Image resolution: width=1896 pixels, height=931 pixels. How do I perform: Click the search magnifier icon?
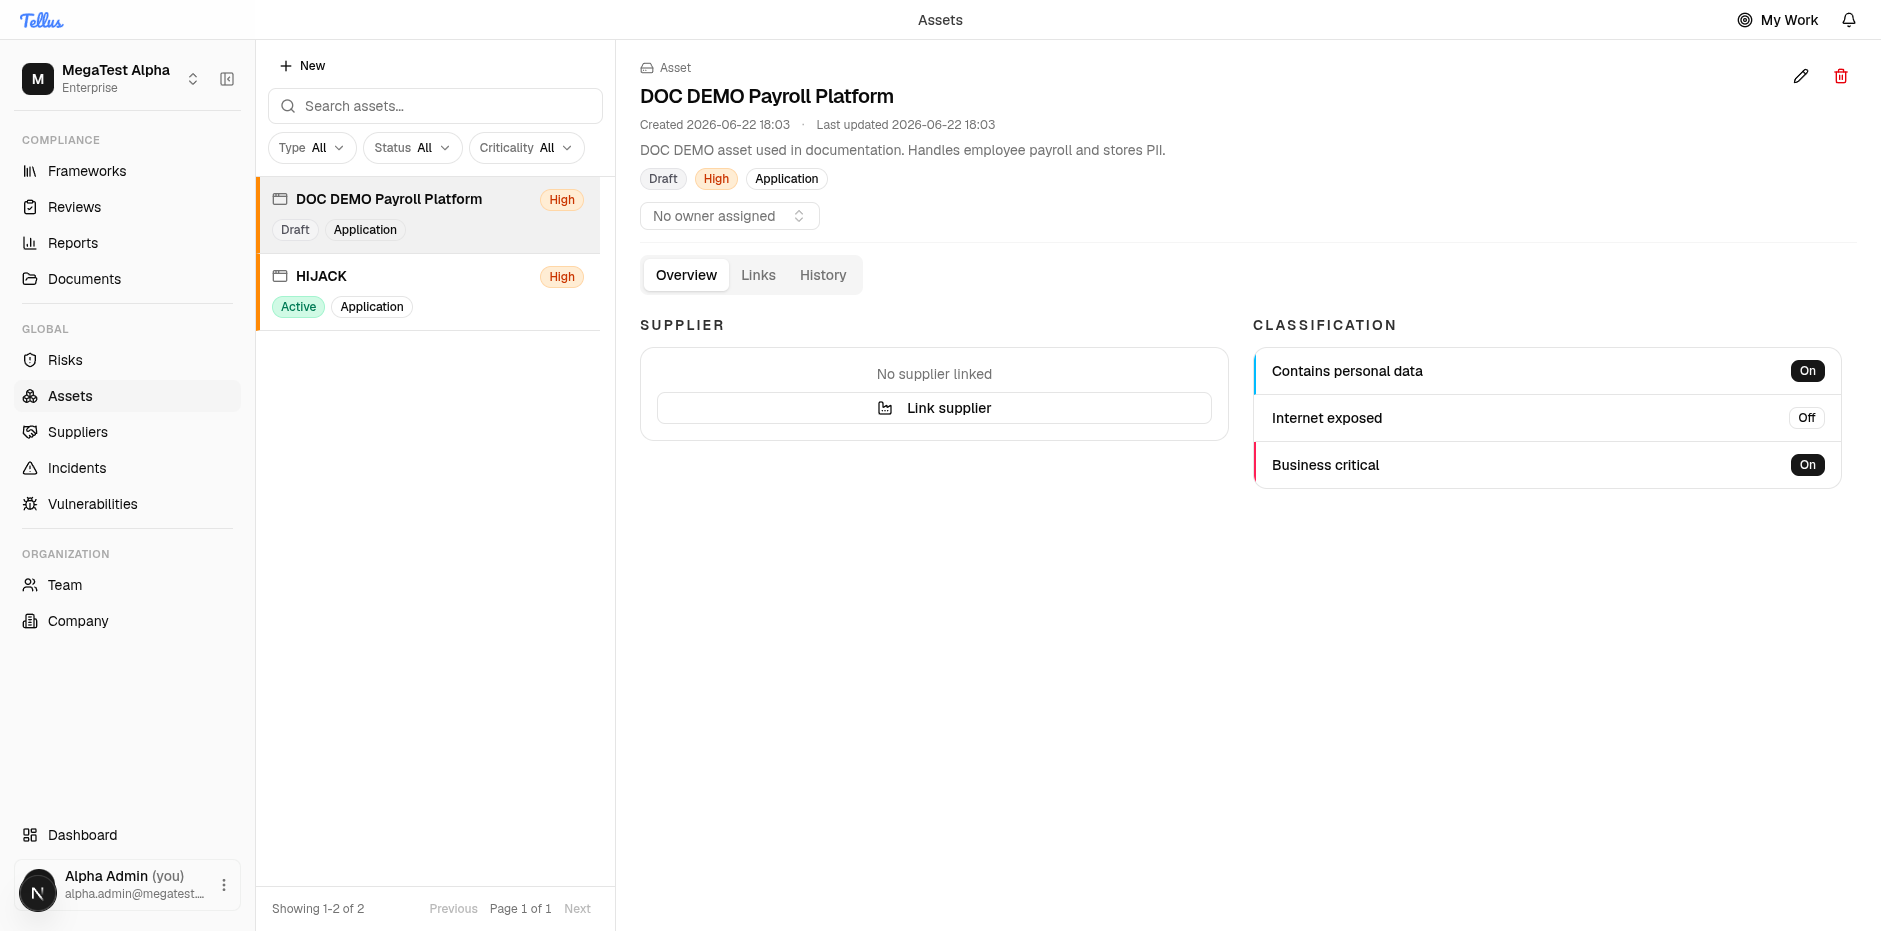pos(288,106)
